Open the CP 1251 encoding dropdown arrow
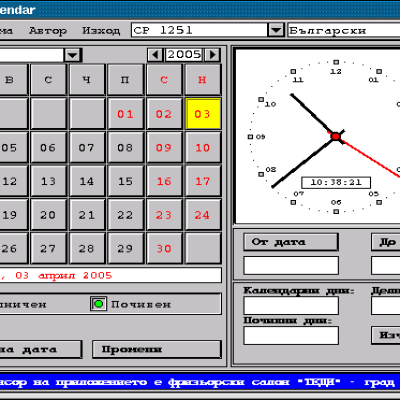The width and height of the screenshot is (400, 400). tap(276, 30)
